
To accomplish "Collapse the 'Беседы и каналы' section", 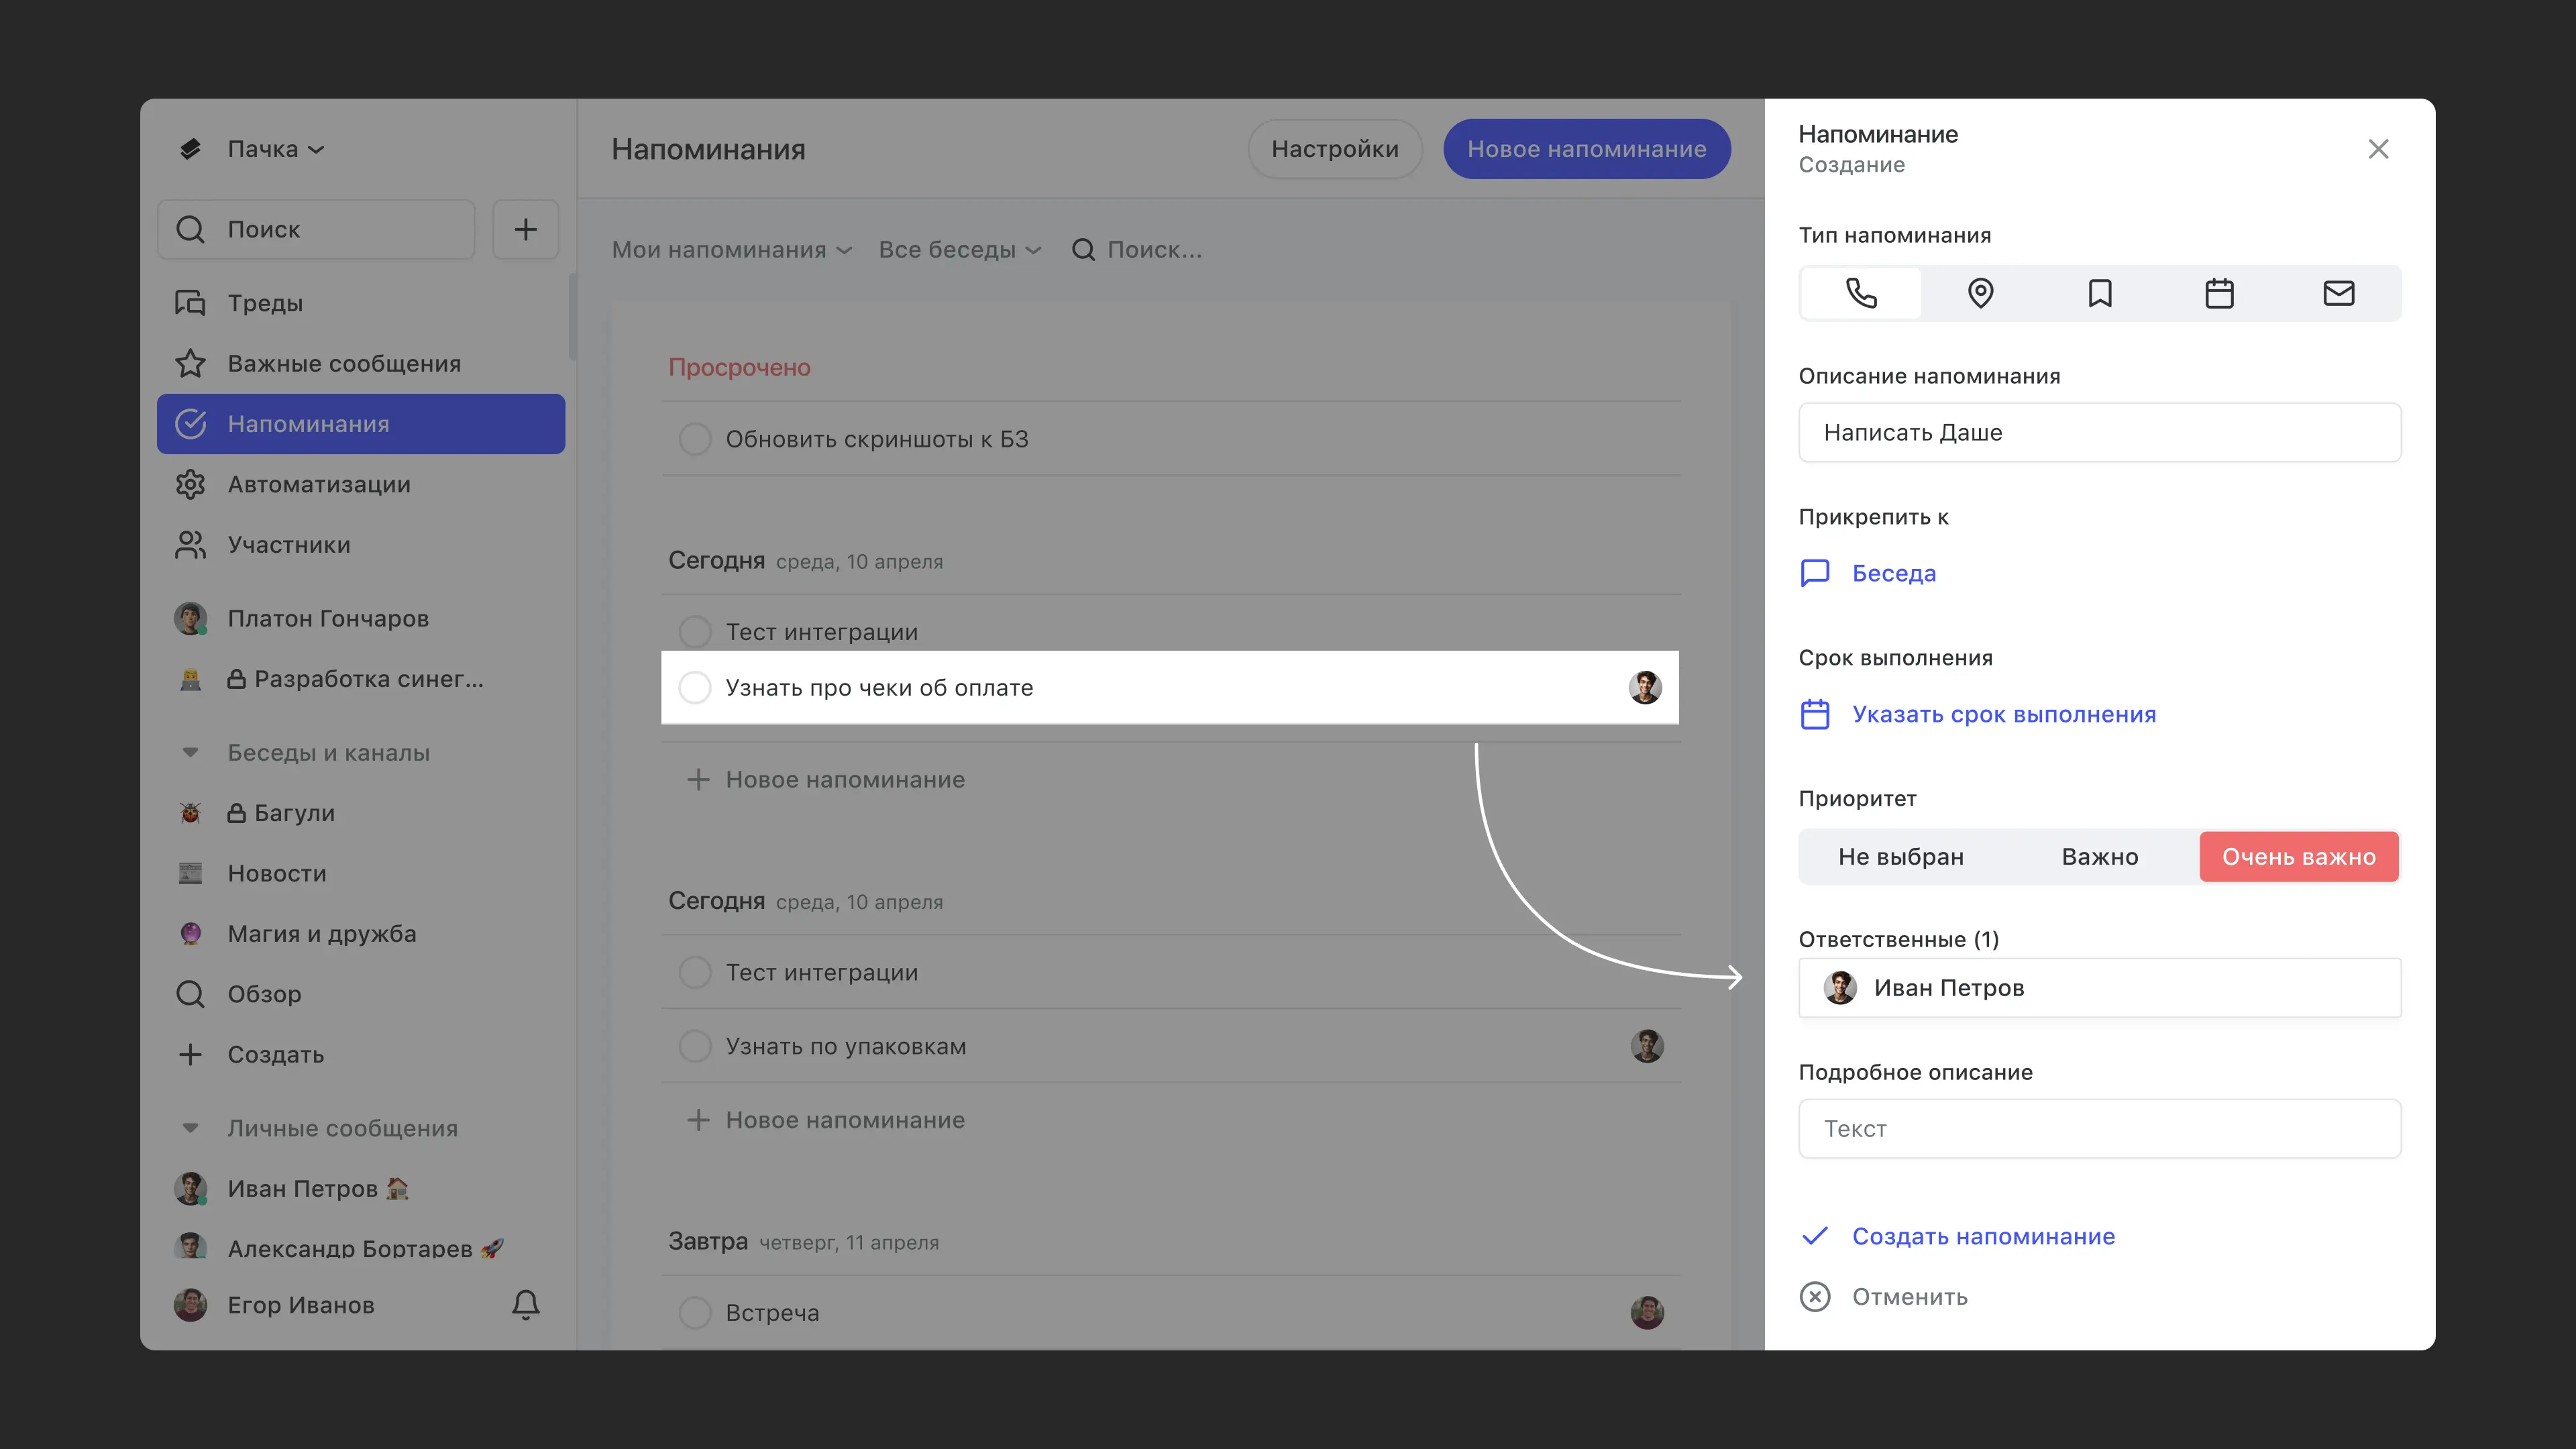I will [x=190, y=753].
